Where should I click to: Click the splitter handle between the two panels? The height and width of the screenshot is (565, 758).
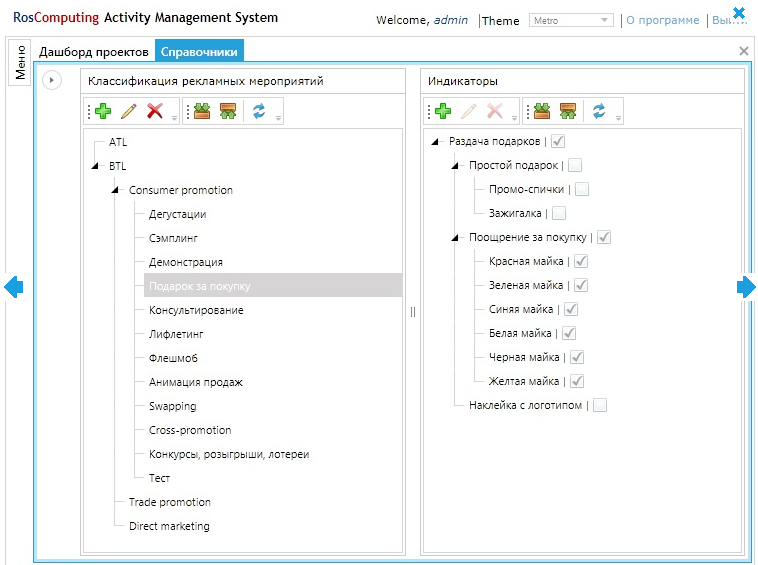413,312
